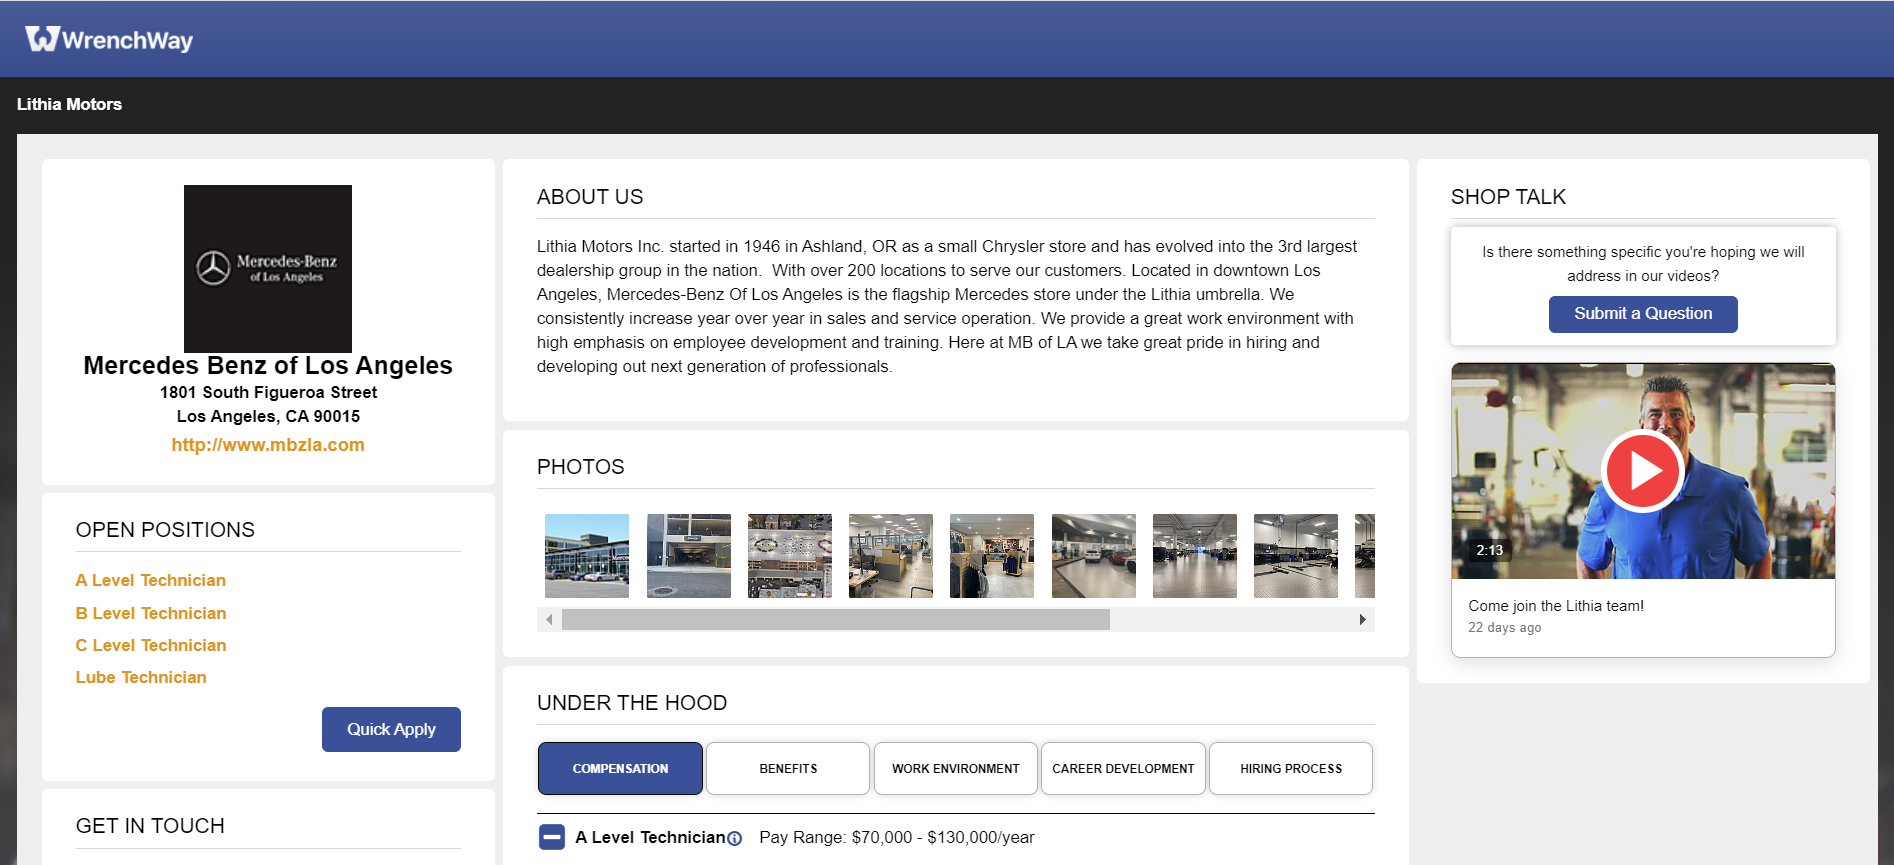Image resolution: width=1894 pixels, height=865 pixels.
Task: Click the 1801 South Figueroa Street address
Action: (x=268, y=392)
